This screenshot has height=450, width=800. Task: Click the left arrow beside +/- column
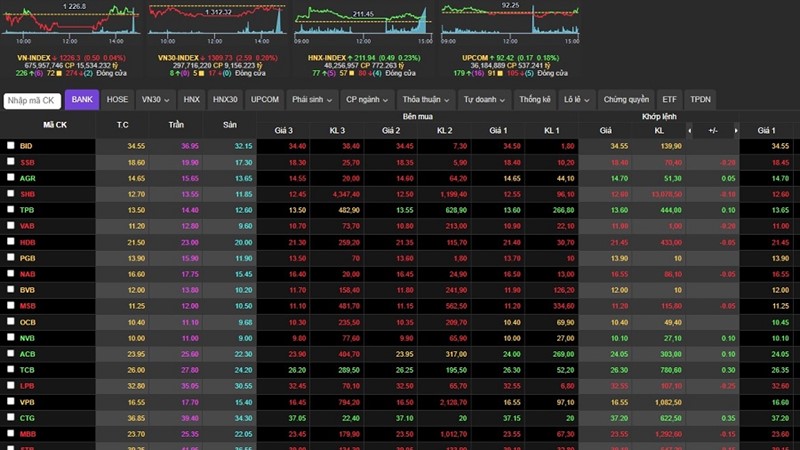click(x=690, y=131)
